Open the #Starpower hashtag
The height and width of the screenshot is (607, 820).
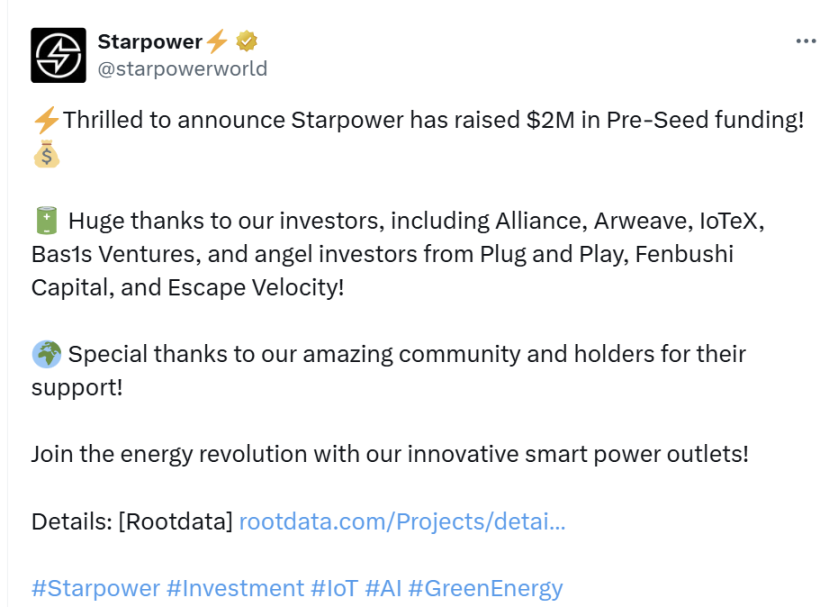[x=95, y=588]
